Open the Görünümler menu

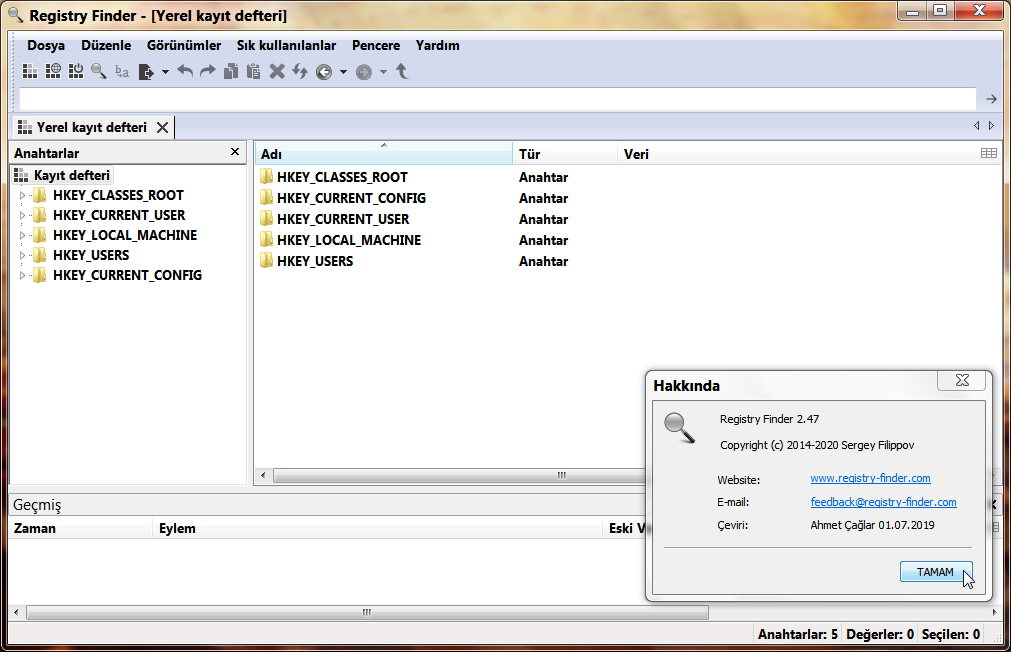pyautogui.click(x=184, y=45)
